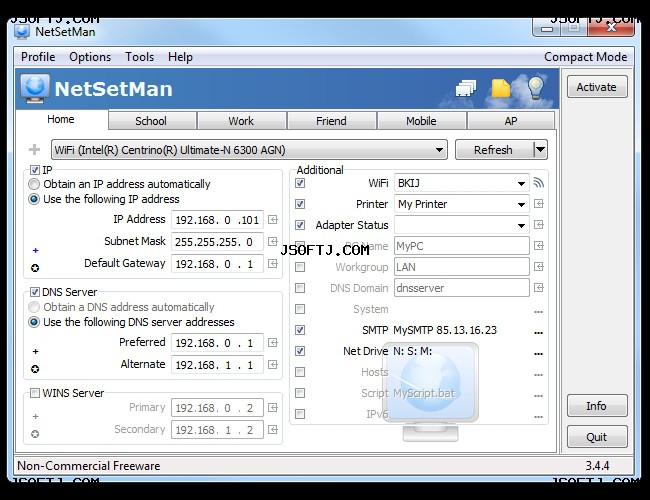
Task: Click blue plus icon in IP section
Action: 36,250
